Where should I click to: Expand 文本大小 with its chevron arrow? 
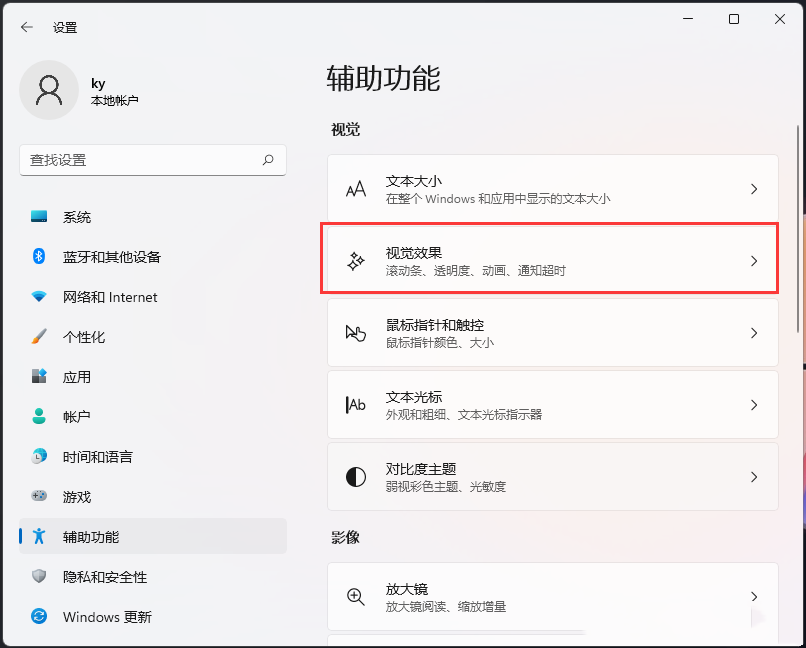tap(754, 189)
